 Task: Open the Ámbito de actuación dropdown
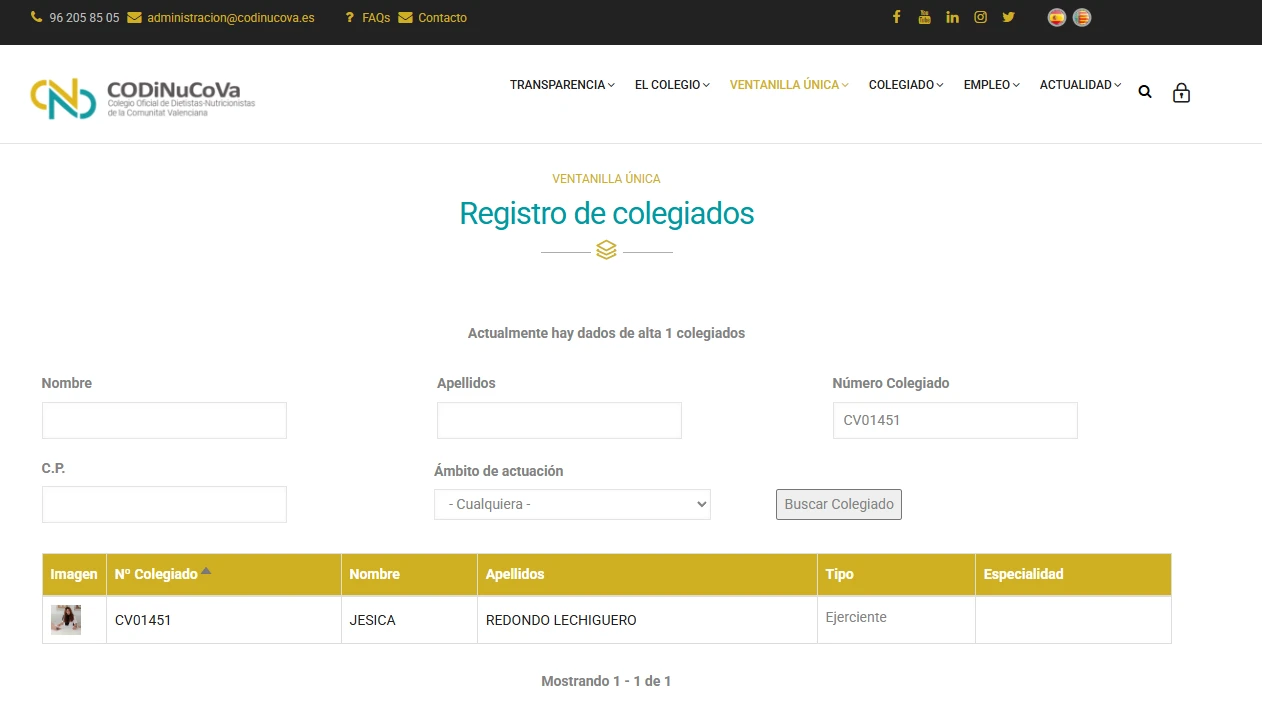pyautogui.click(x=572, y=504)
